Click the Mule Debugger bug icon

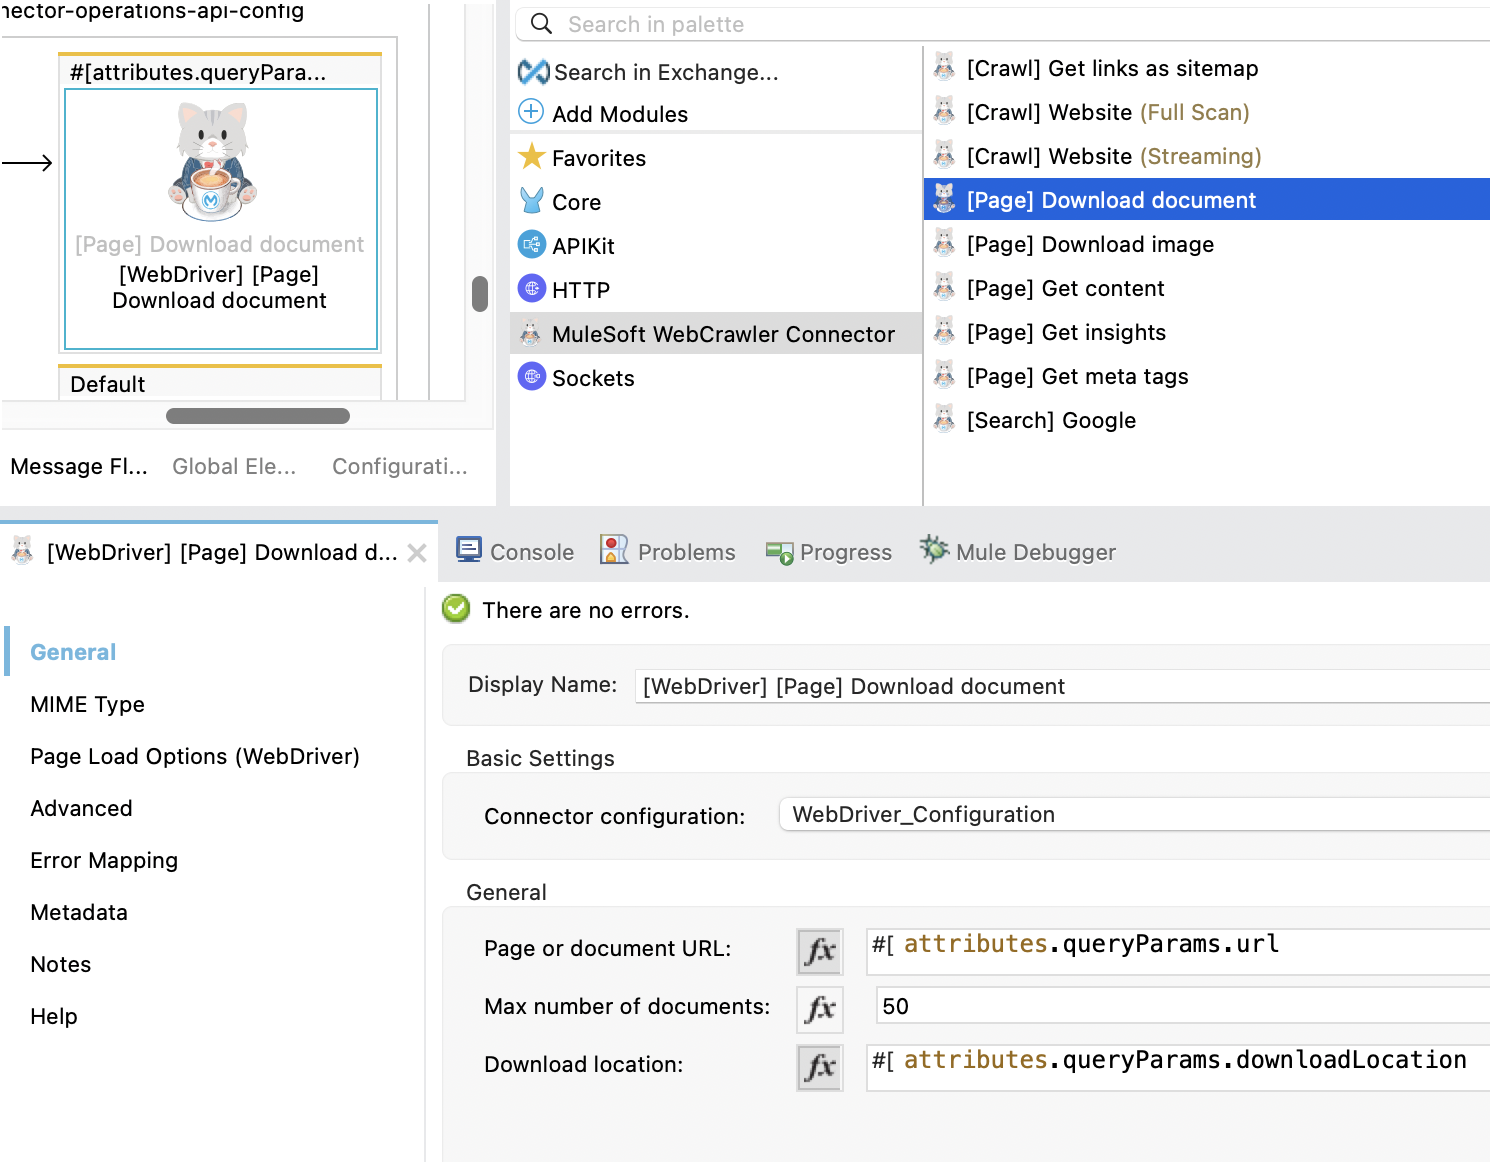tap(934, 549)
